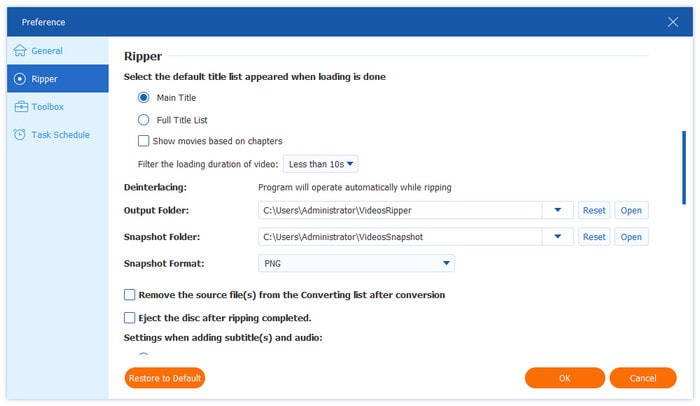Click the Toolbox briefcase icon
This screenshot has width=700, height=406.
(x=20, y=107)
